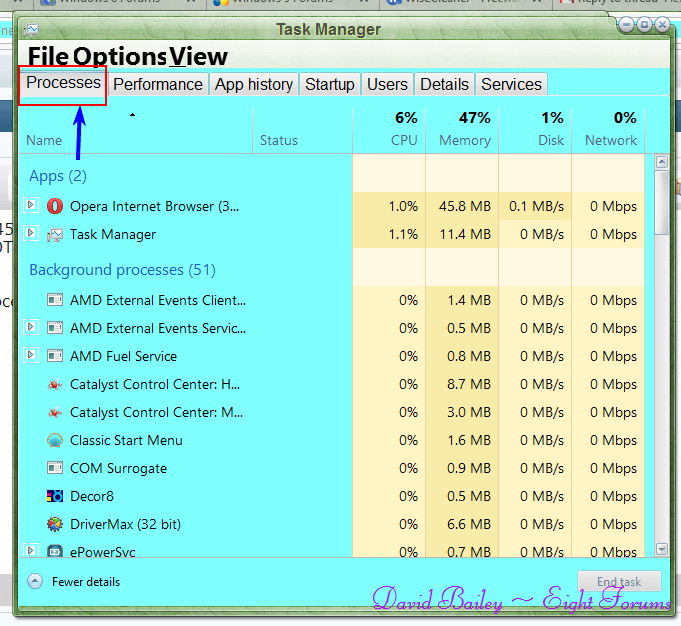Viewport: 681px width, 626px height.
Task: Click the COM Surrogate icon
Action: click(x=55, y=468)
